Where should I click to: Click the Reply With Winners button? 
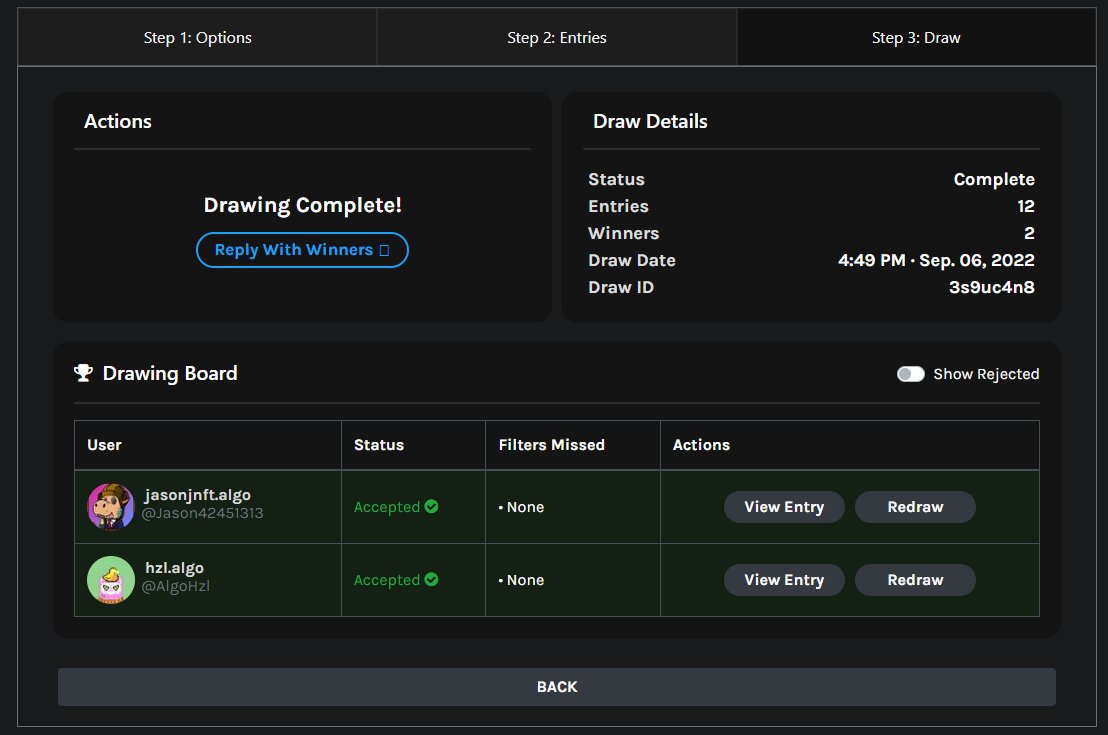tap(302, 250)
